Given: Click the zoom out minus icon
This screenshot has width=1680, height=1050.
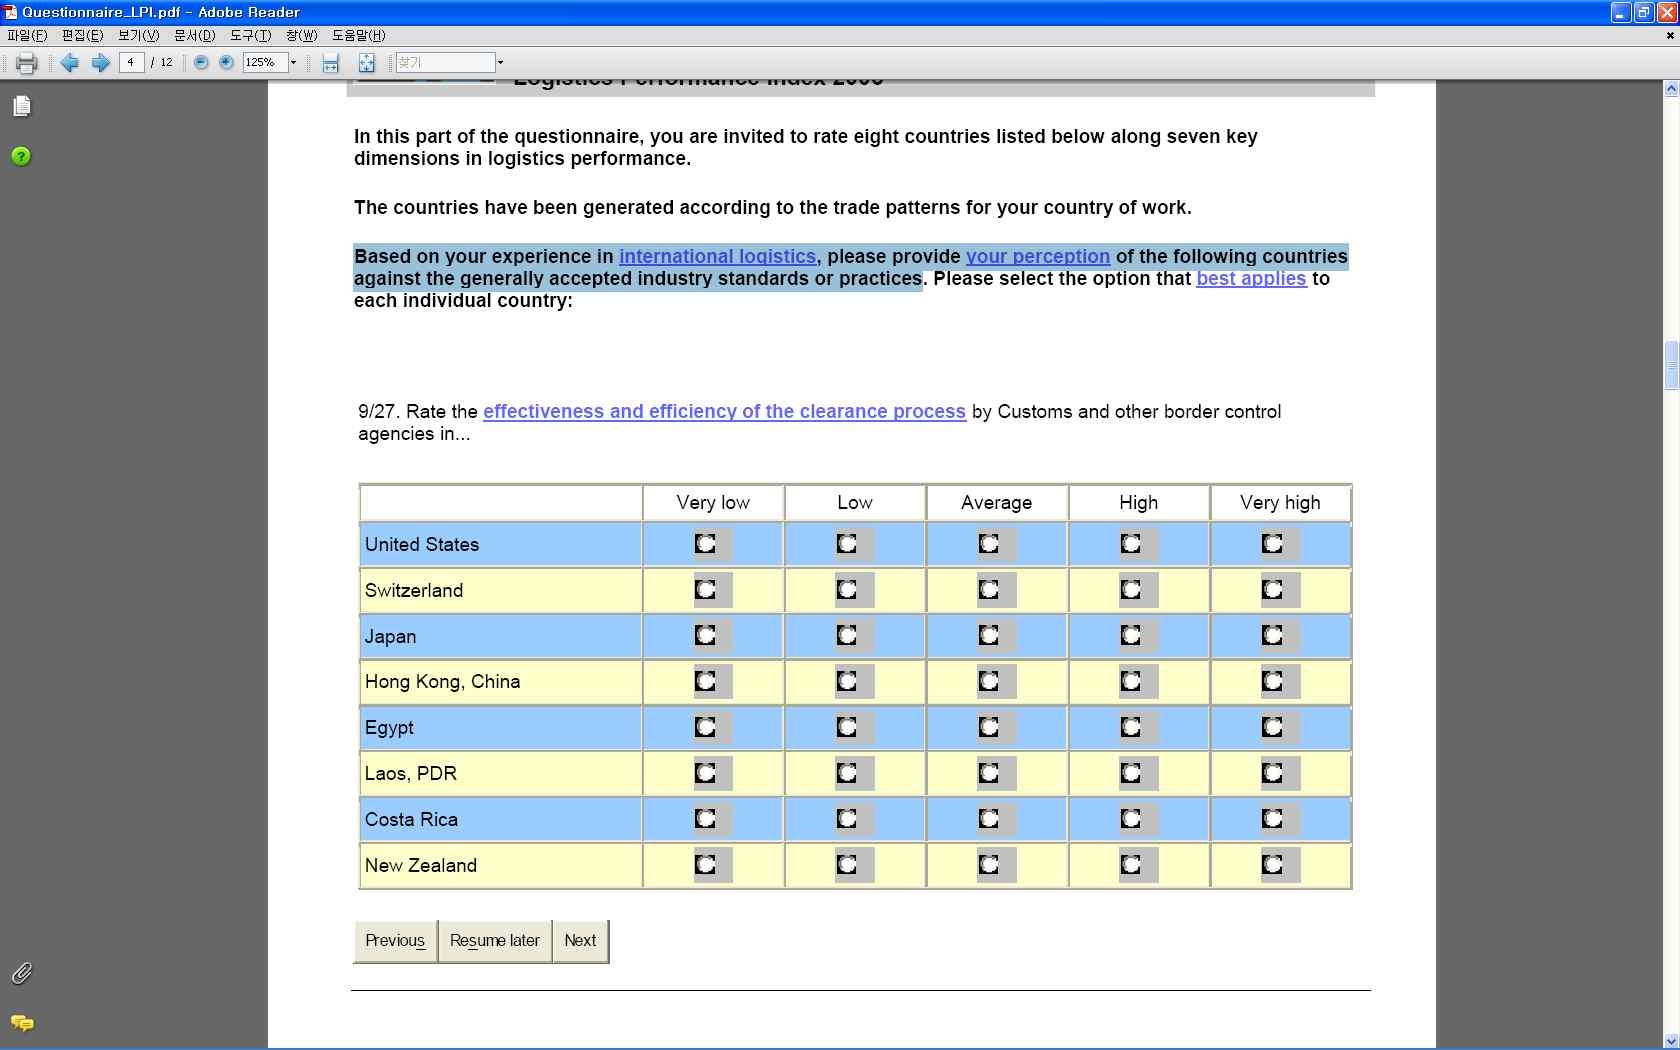Looking at the screenshot, I should pos(201,62).
